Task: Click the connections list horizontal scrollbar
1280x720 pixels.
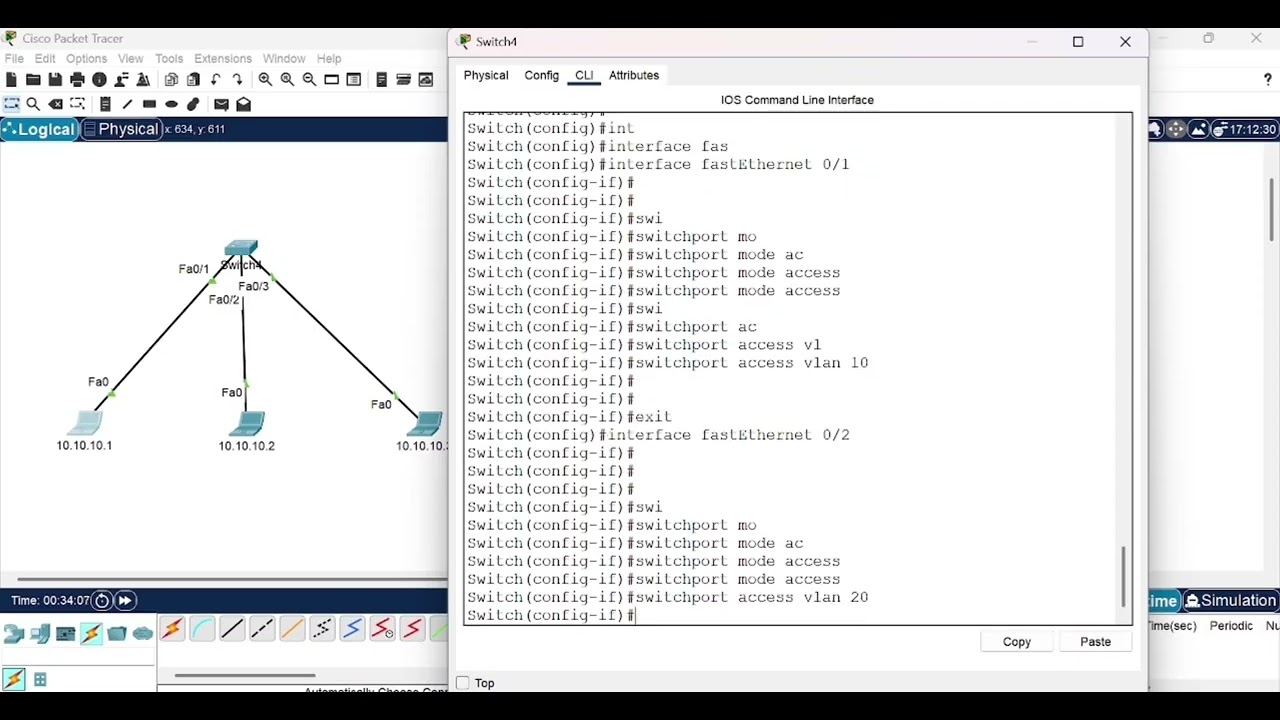Action: (245, 675)
